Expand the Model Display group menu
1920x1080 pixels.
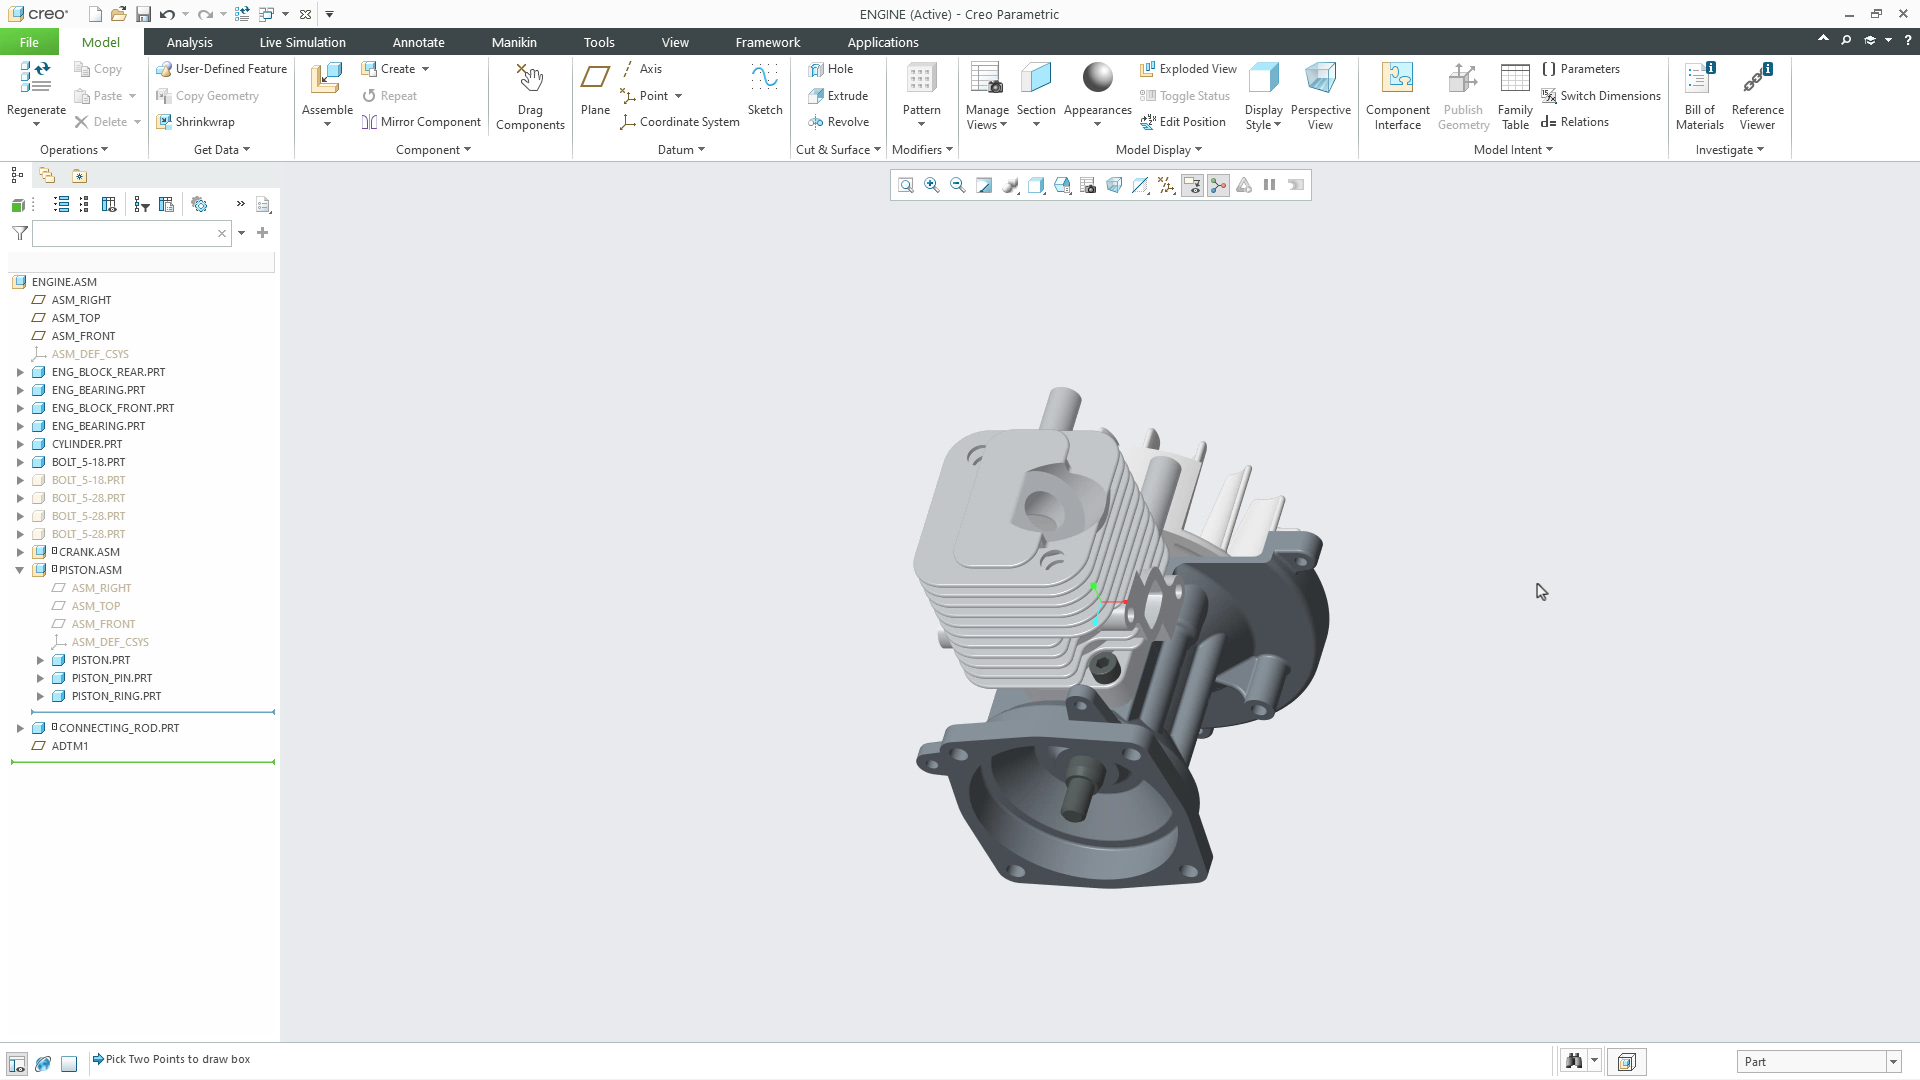point(1158,150)
